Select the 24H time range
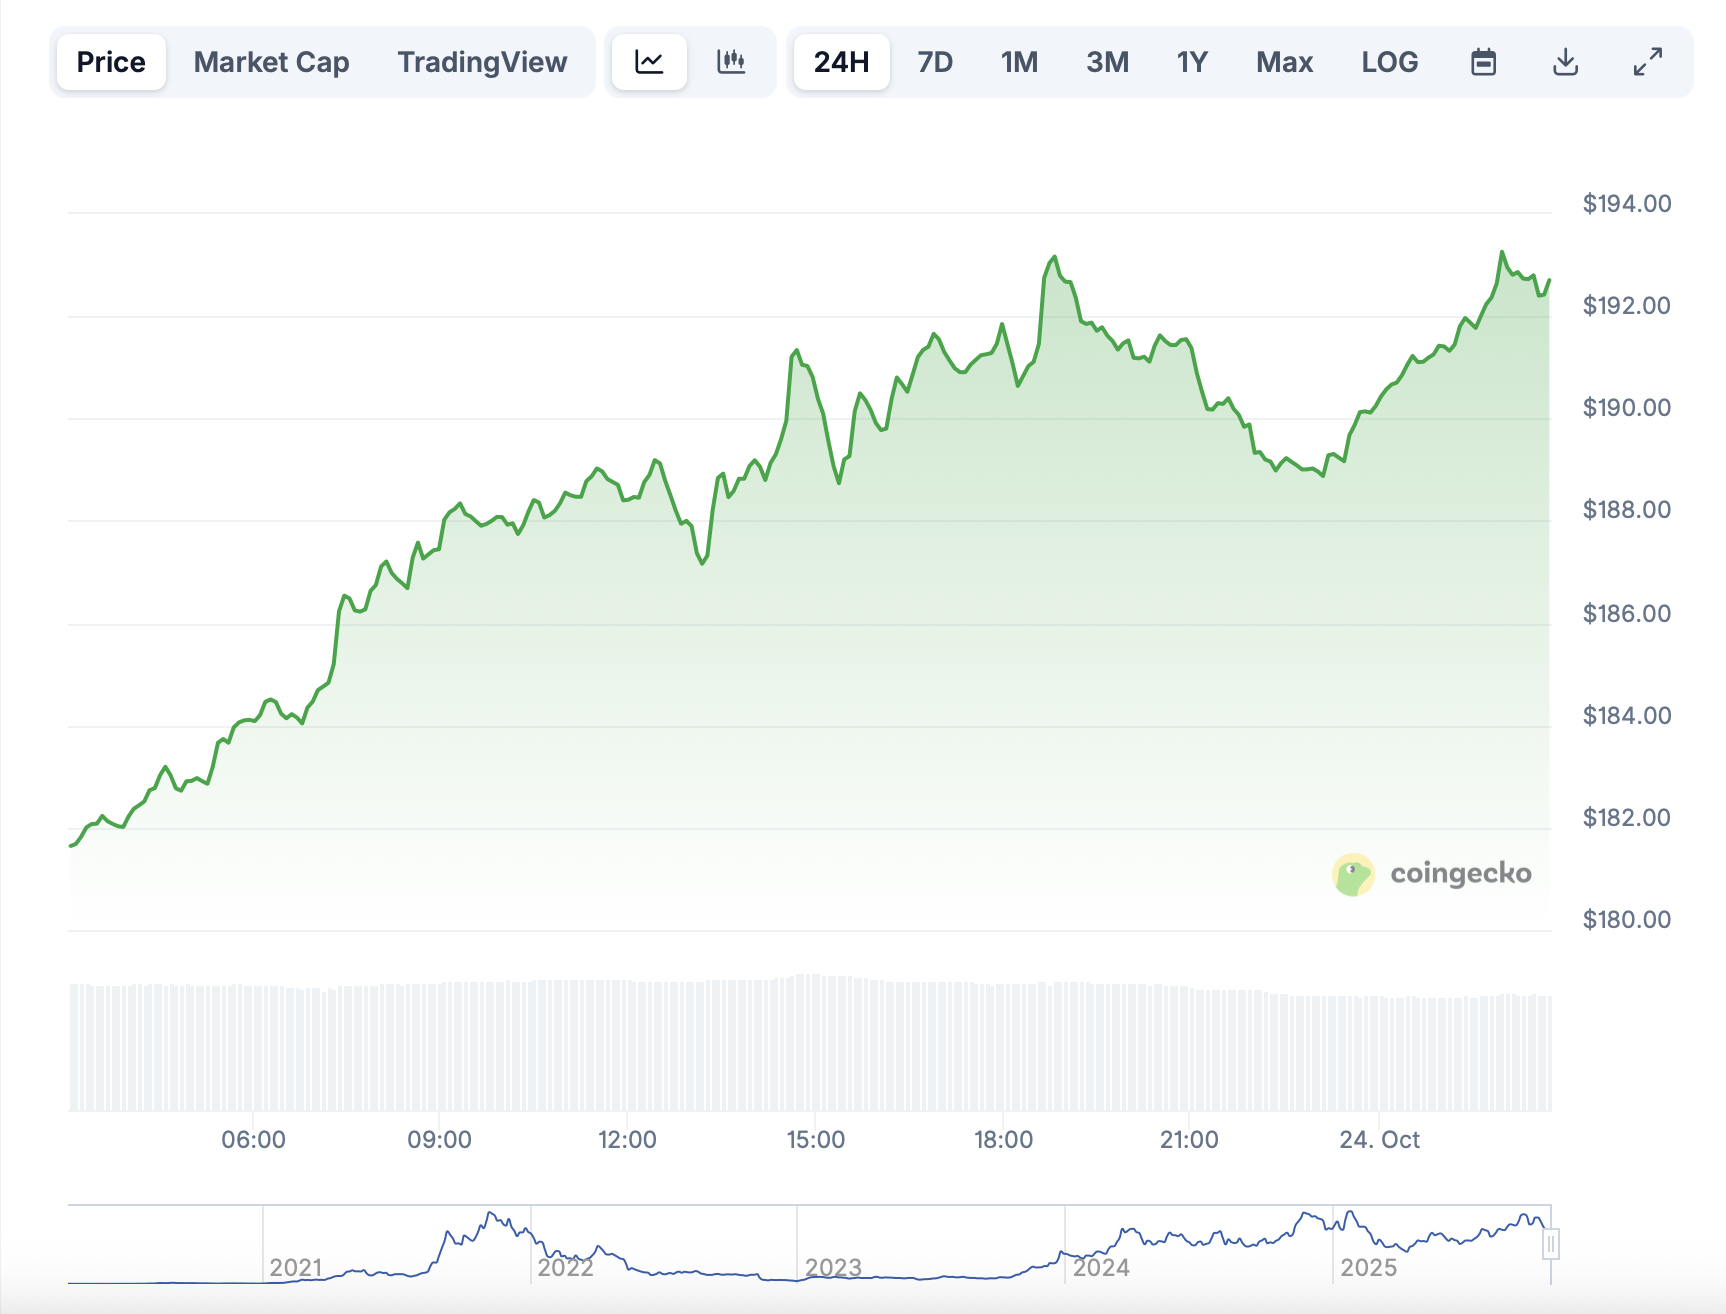Screen dimensions: 1726x1314 (841, 62)
